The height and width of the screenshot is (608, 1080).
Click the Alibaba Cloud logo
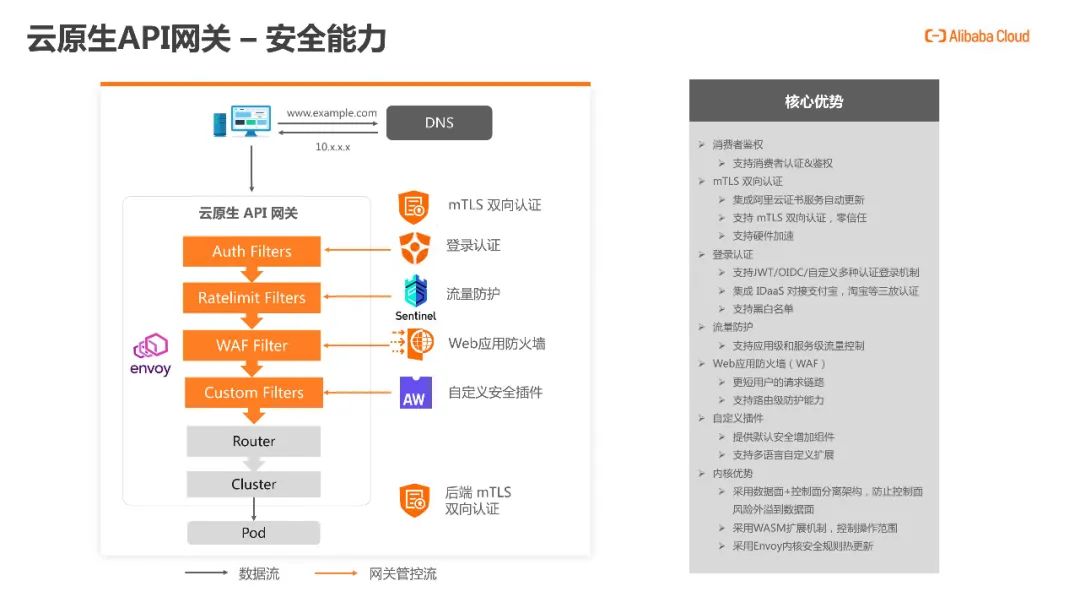point(977,36)
